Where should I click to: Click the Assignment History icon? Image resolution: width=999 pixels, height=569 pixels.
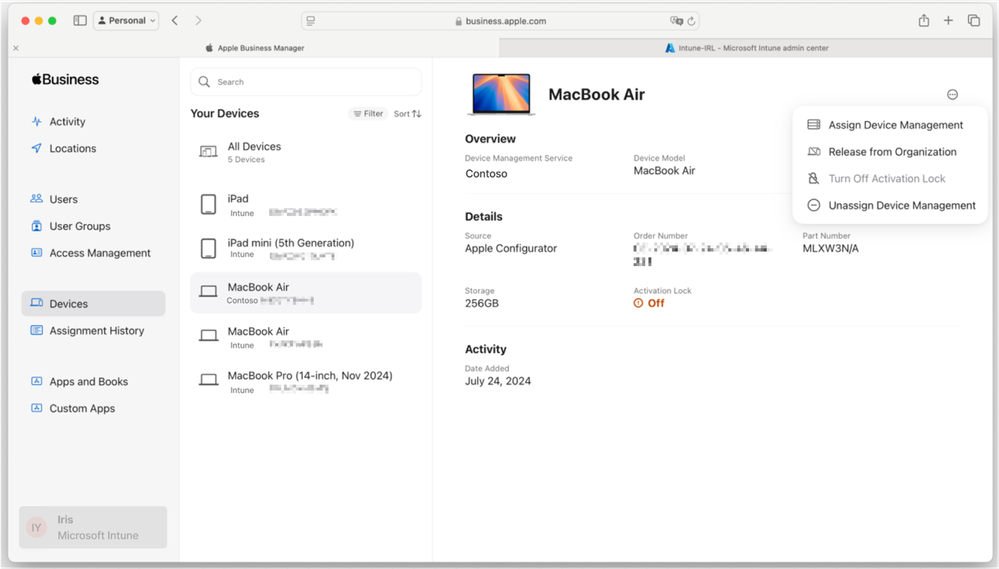[x=36, y=330]
